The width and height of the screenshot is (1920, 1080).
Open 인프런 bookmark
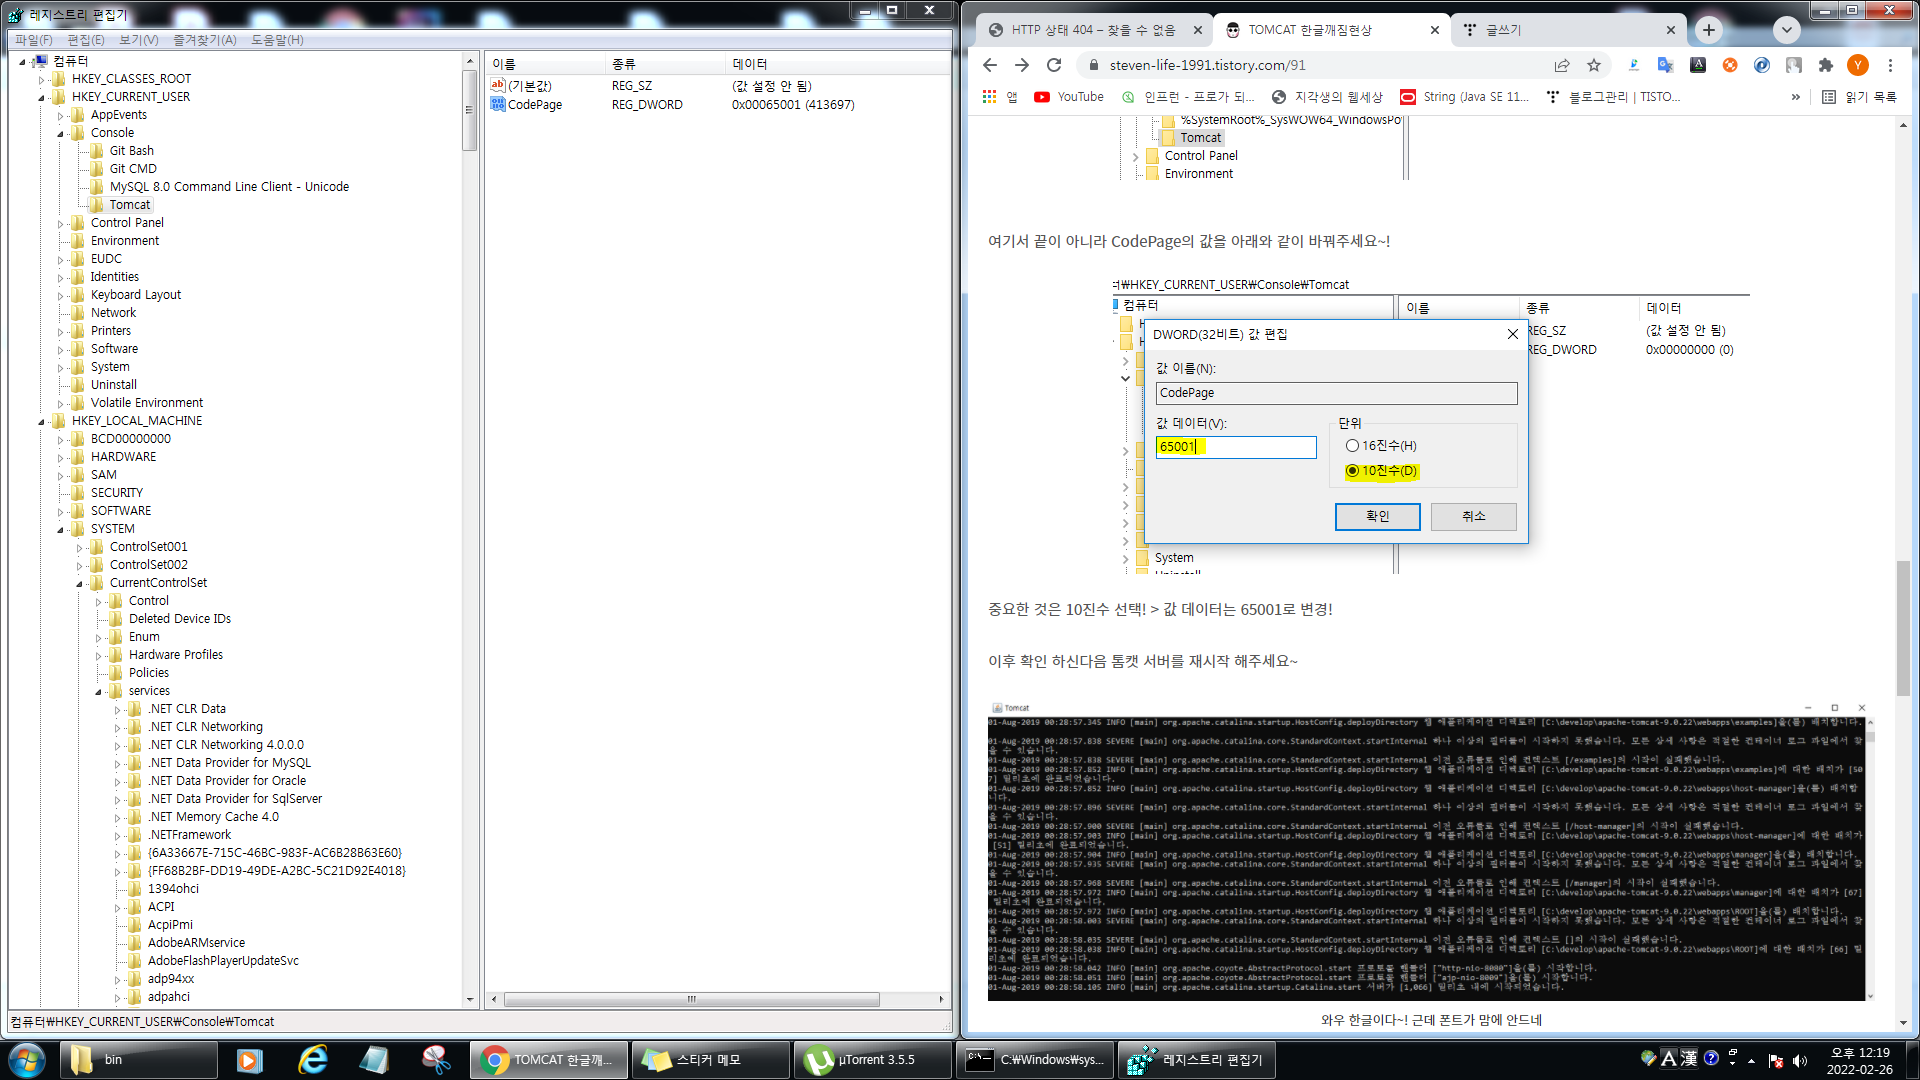tap(1188, 97)
